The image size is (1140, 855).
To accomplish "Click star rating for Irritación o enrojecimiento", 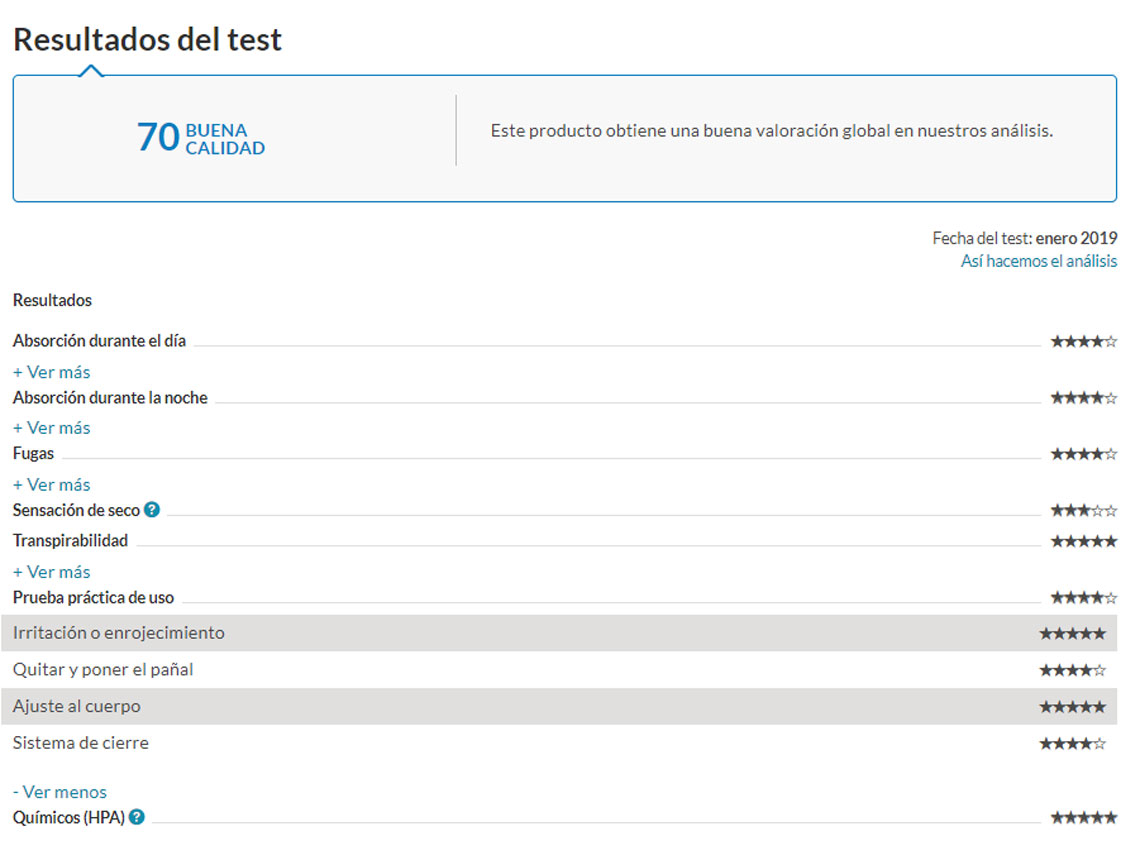I will (1072, 634).
